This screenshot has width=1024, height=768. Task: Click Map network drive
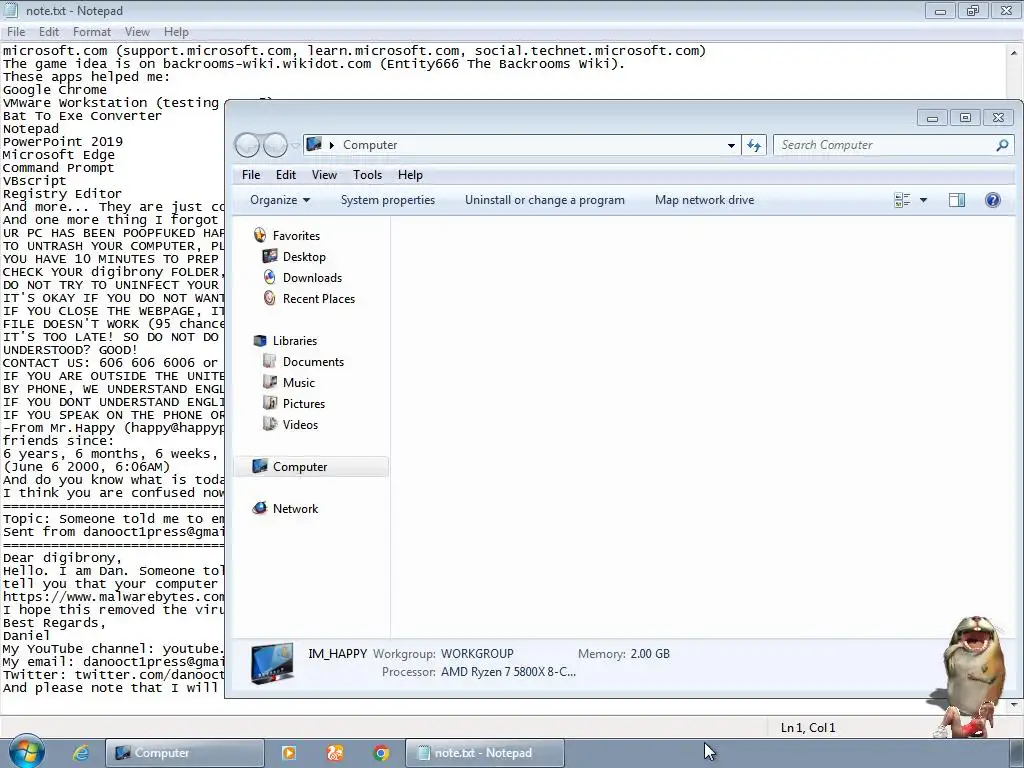click(x=704, y=200)
